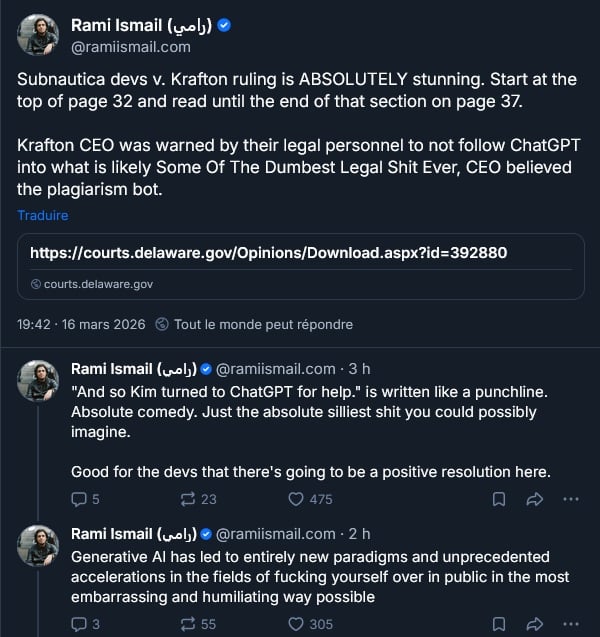Image resolution: width=600 pixels, height=637 pixels.
Task: Open more options on Generative AI post
Action: pyautogui.click(x=570, y=624)
